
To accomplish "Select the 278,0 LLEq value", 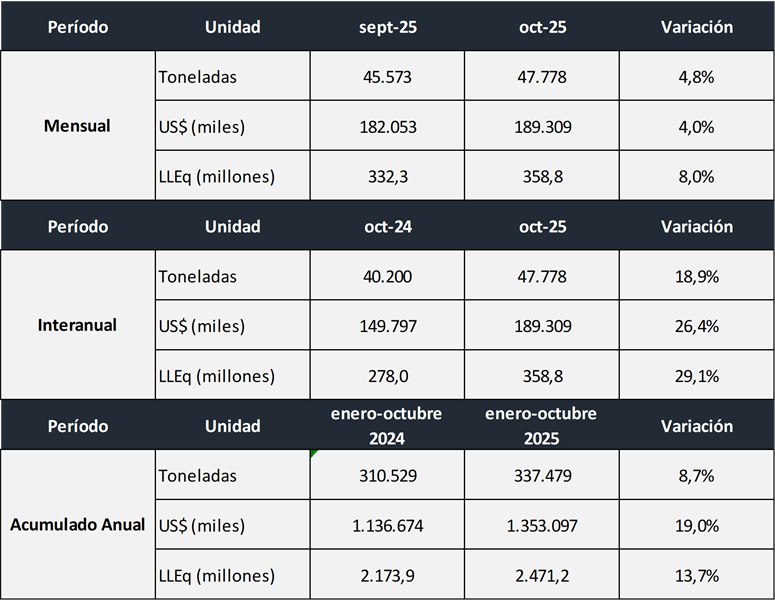I will 387,376.
